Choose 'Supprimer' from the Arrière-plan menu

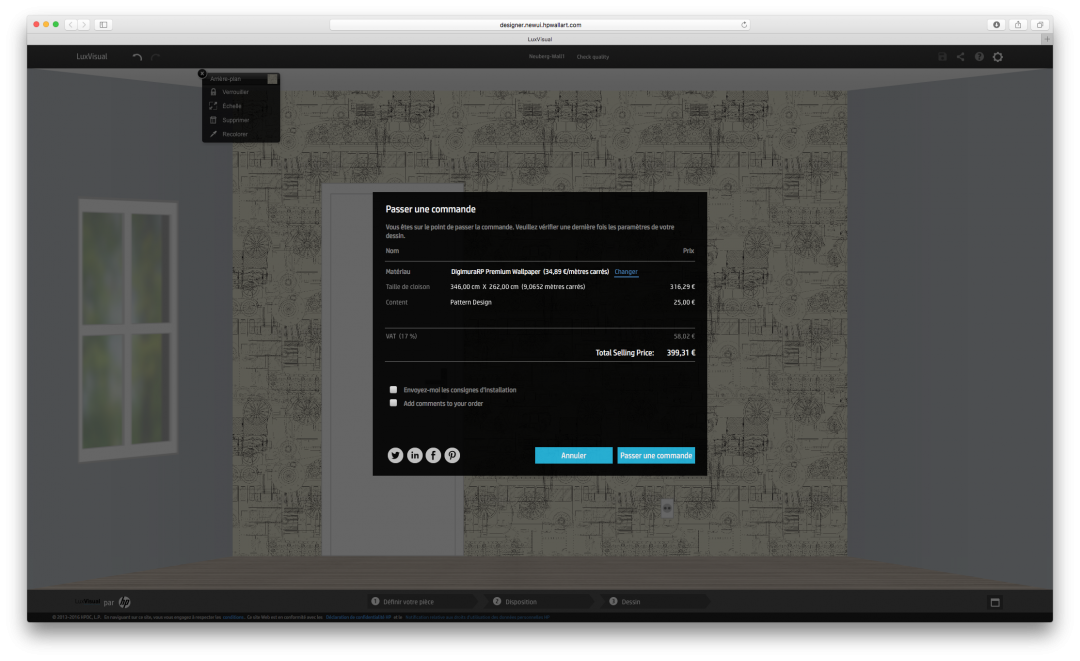click(235, 120)
